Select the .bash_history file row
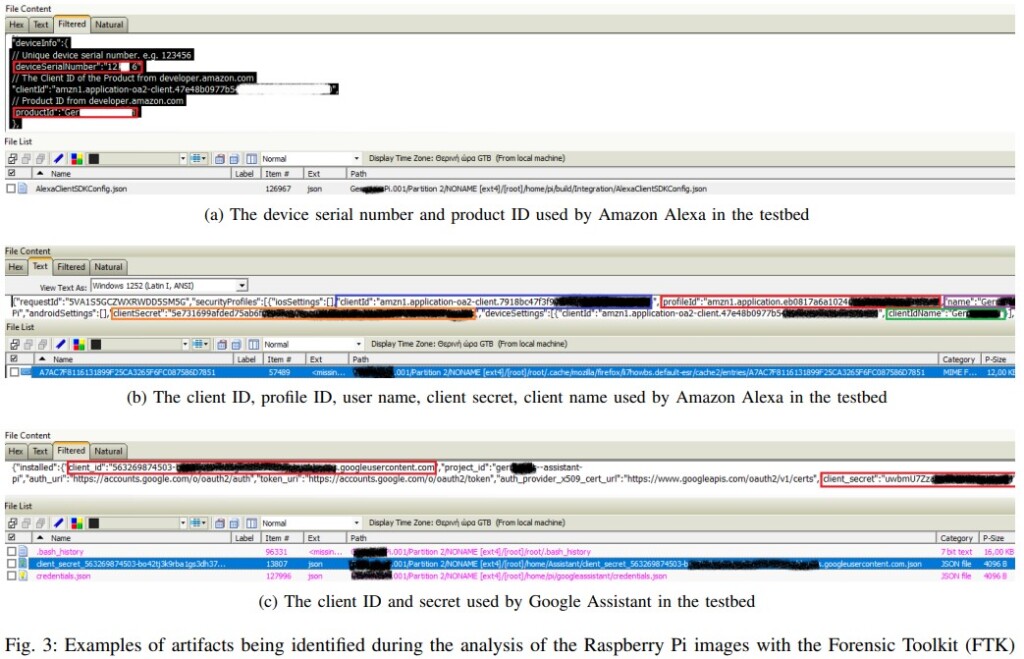The width and height of the screenshot is (1024, 659). point(509,552)
